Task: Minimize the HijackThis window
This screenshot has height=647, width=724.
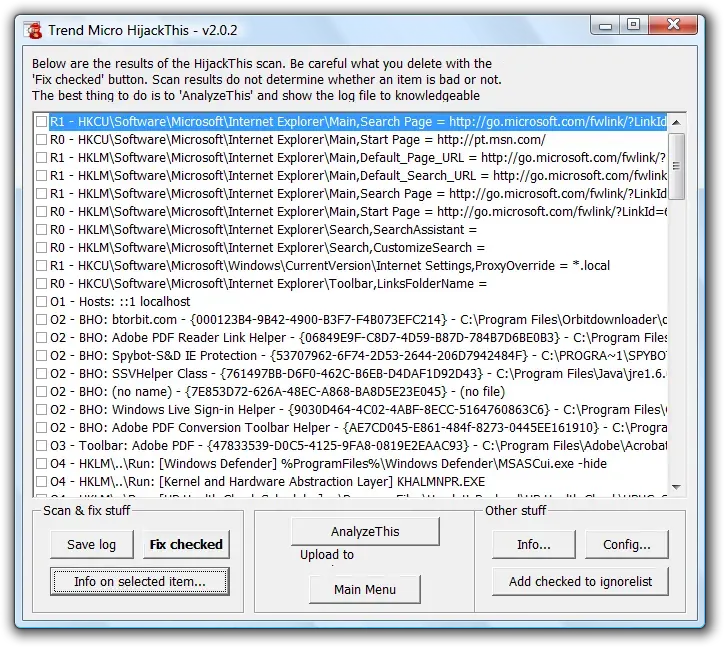Action: pyautogui.click(x=605, y=25)
